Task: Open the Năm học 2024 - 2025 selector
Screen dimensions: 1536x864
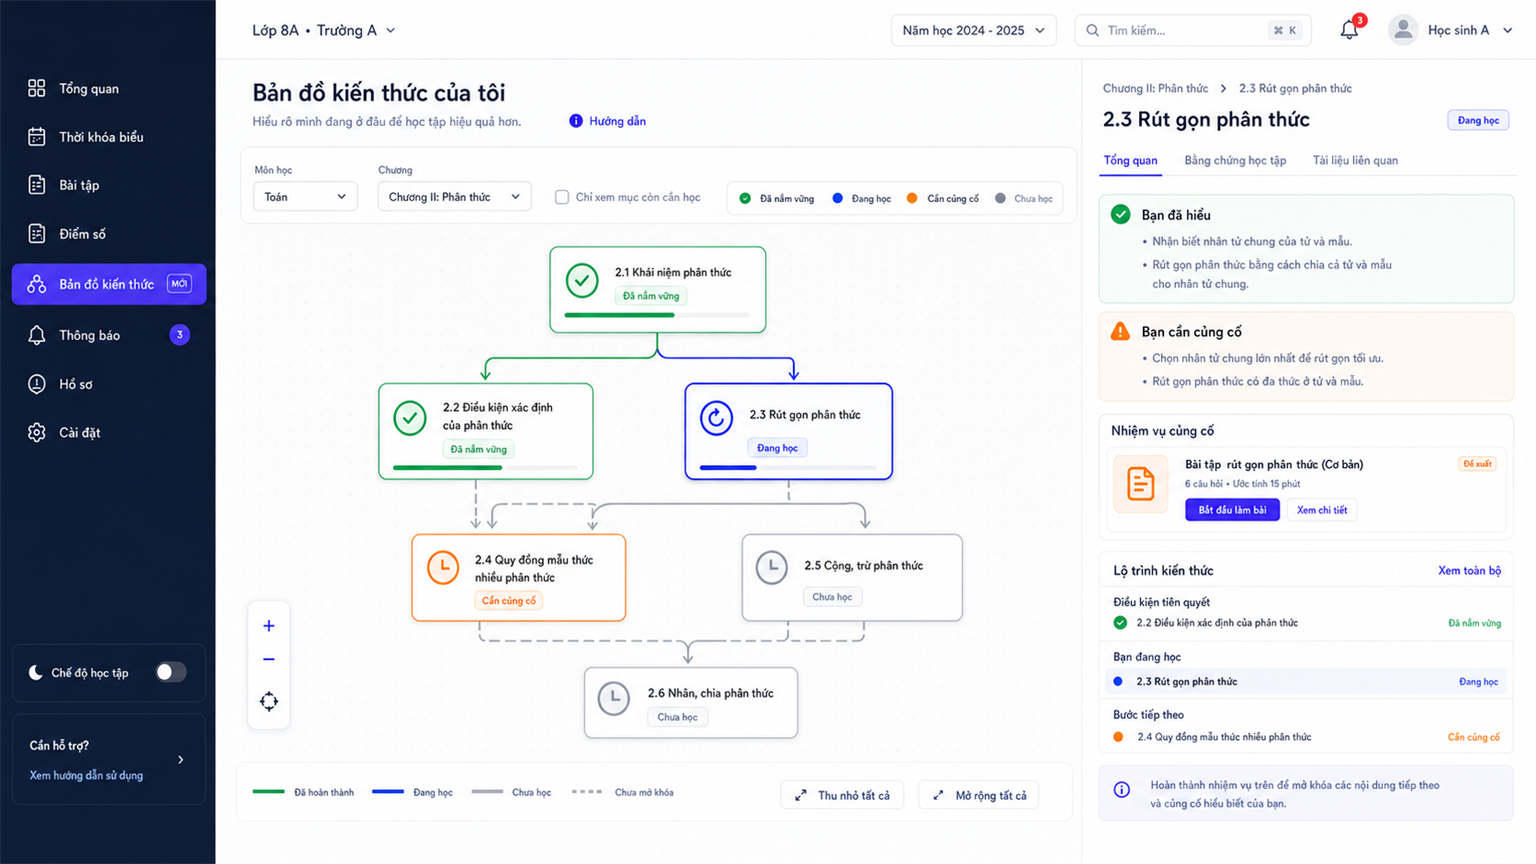Action: coord(974,30)
